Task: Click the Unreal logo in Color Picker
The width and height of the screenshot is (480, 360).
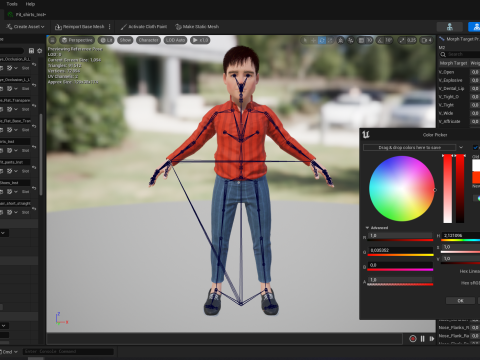Action: click(366, 135)
